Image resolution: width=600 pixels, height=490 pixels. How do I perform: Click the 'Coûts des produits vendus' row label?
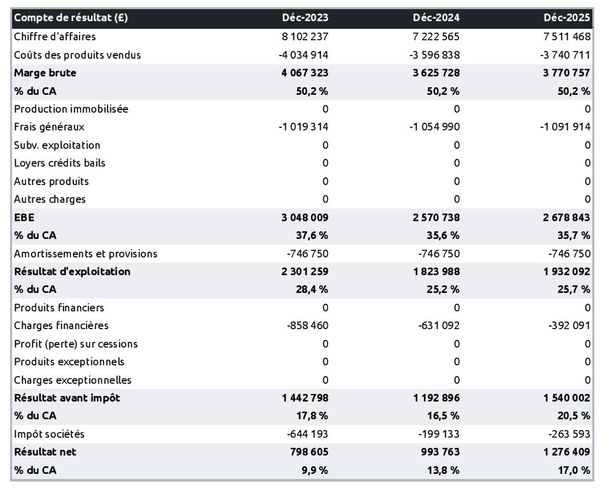[x=76, y=54]
